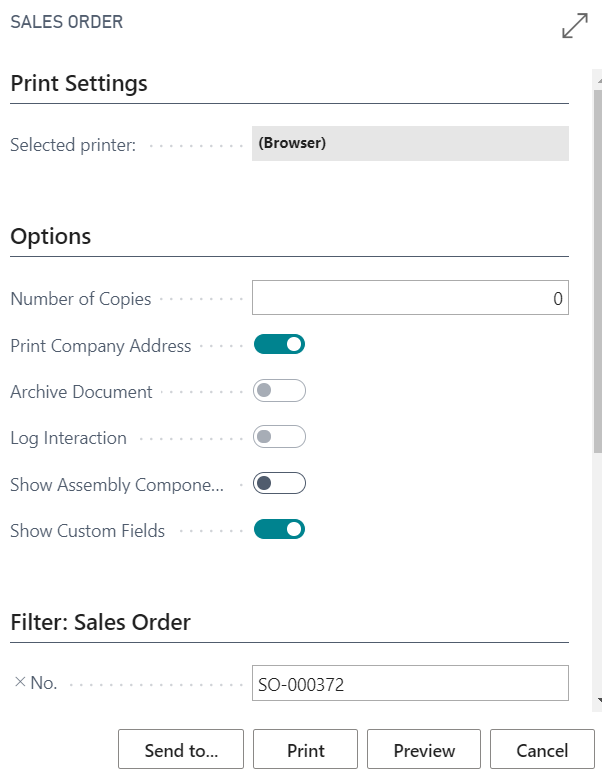Image resolution: width=602 pixels, height=778 pixels.
Task: Collapse the Filter: Sales Order section
Action: point(100,623)
